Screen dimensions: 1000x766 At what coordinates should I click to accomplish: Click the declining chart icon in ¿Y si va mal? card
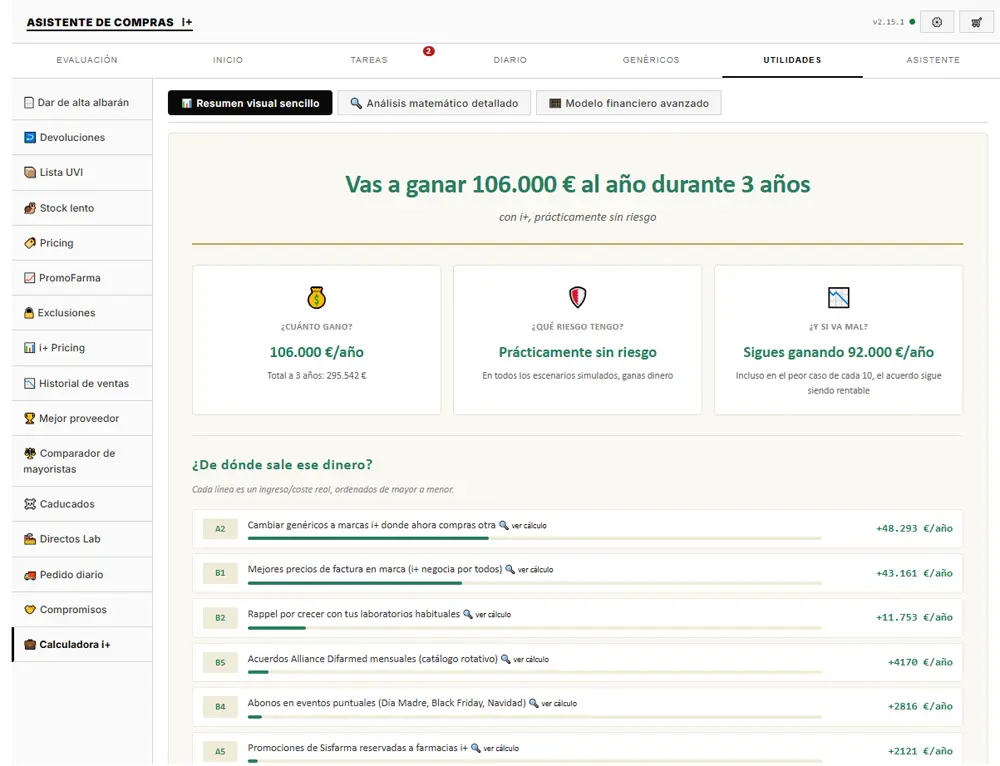tap(839, 297)
